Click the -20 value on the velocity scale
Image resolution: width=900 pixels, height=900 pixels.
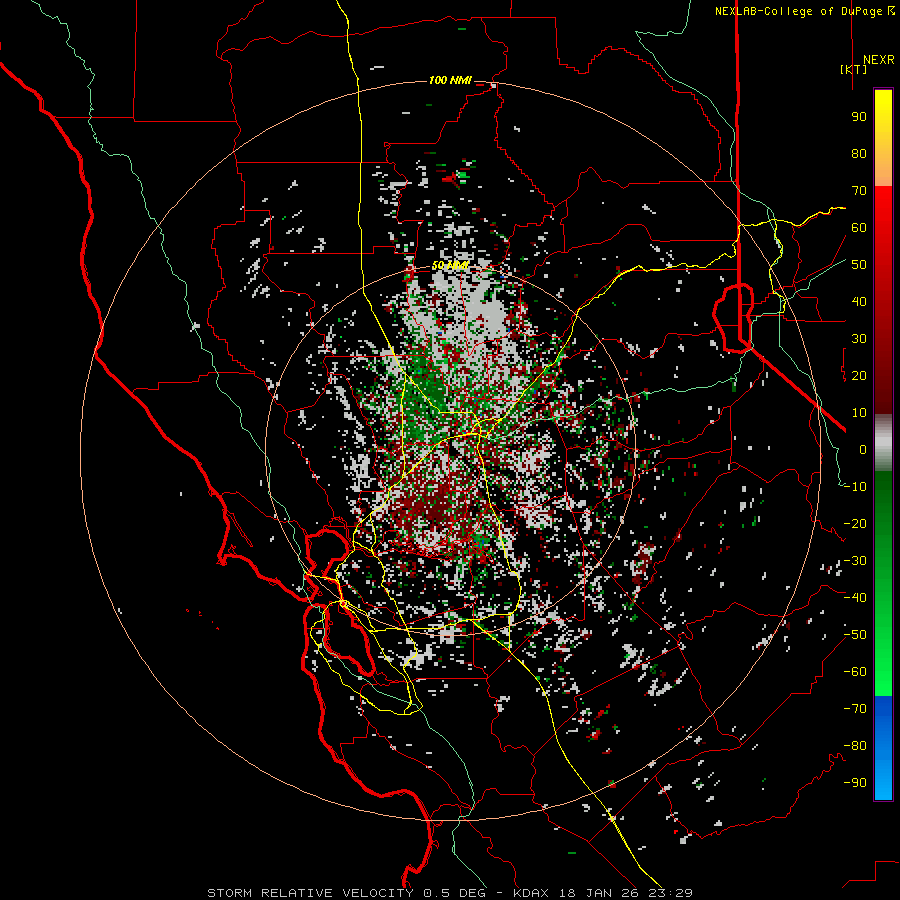855,523
